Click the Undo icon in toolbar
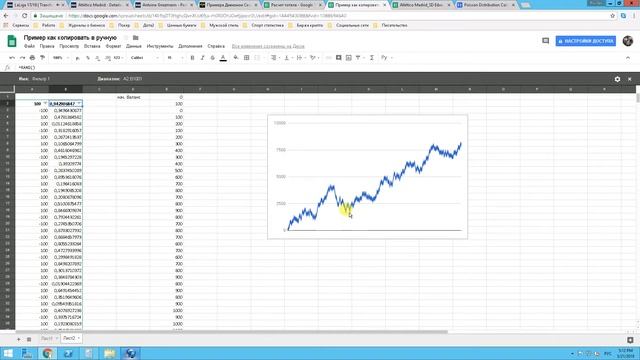The height and width of the screenshot is (360, 640). click(x=12, y=58)
